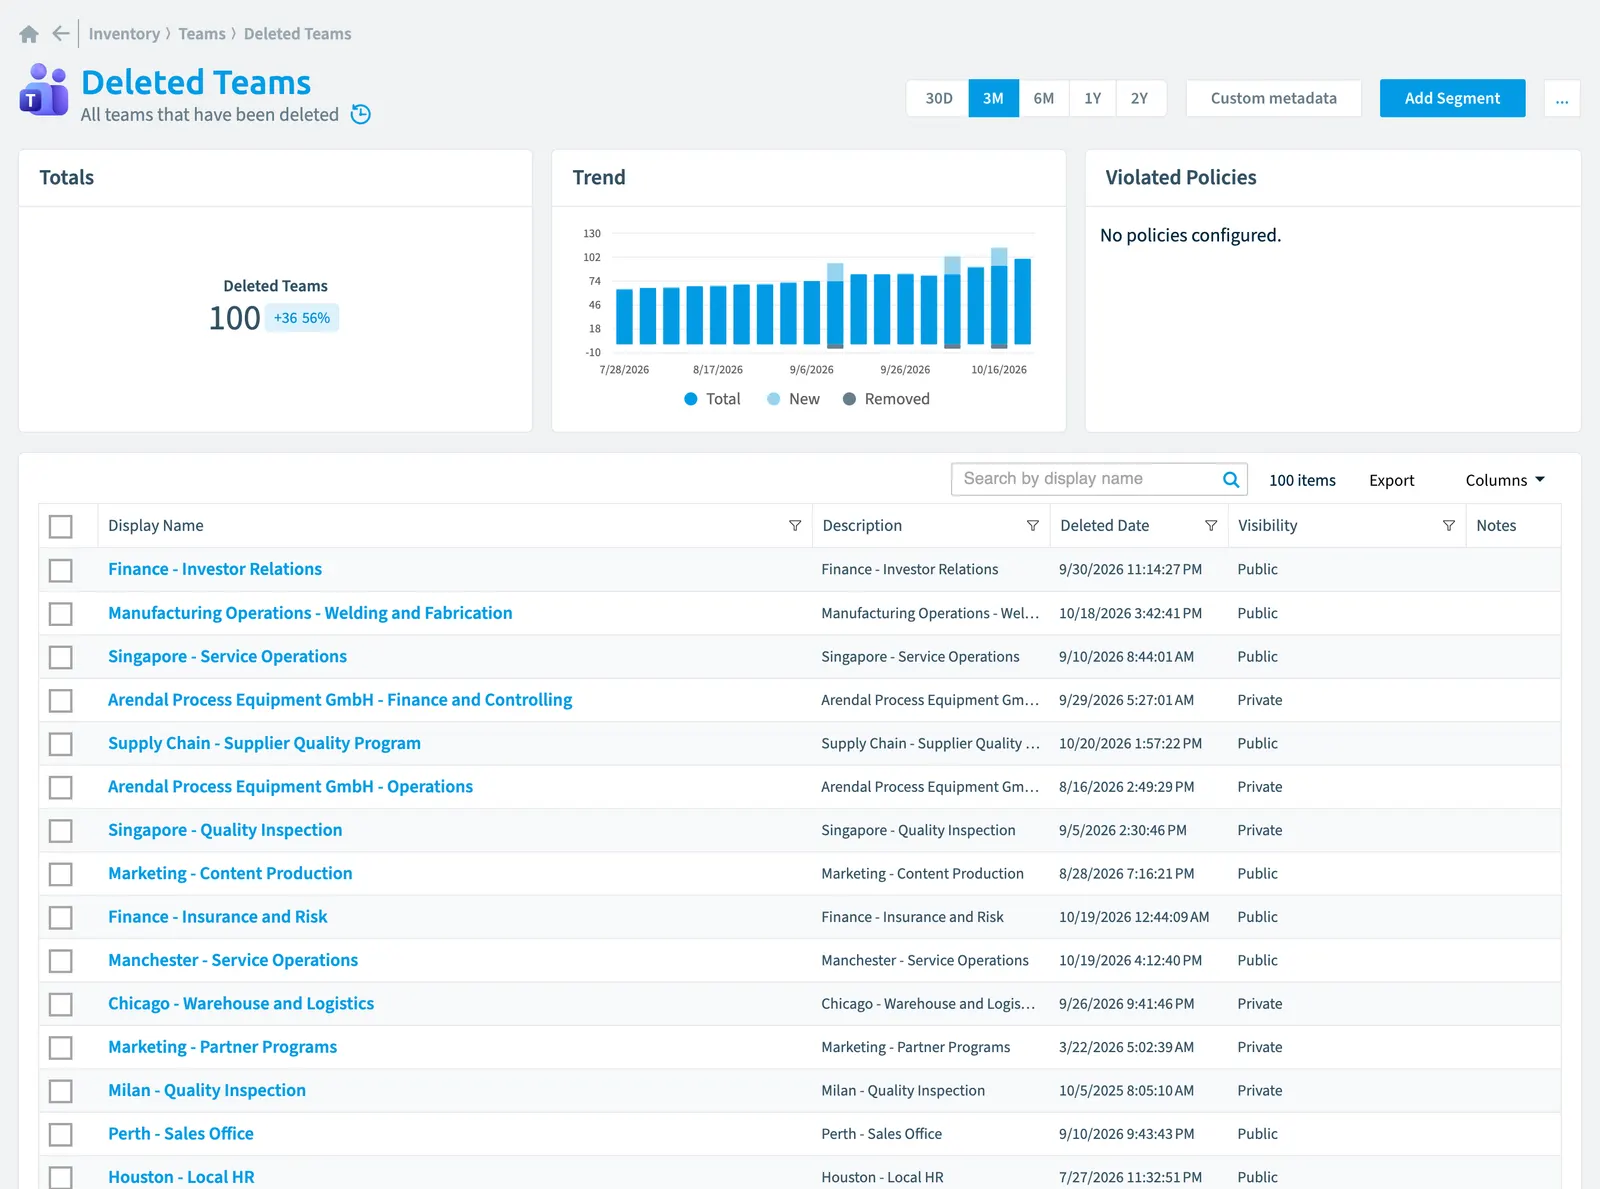1600x1189 pixels.
Task: Open Singapore - Service Operations link
Action: (x=227, y=656)
